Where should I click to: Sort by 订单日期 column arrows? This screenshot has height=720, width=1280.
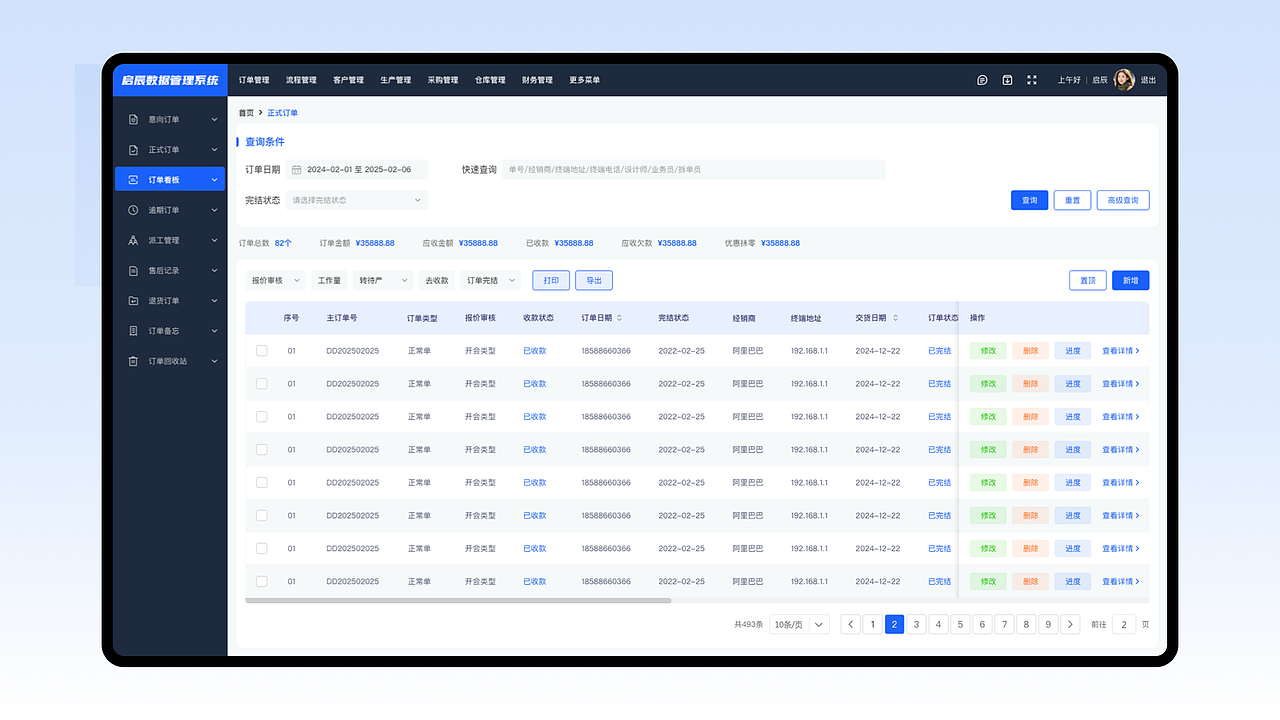pos(619,318)
